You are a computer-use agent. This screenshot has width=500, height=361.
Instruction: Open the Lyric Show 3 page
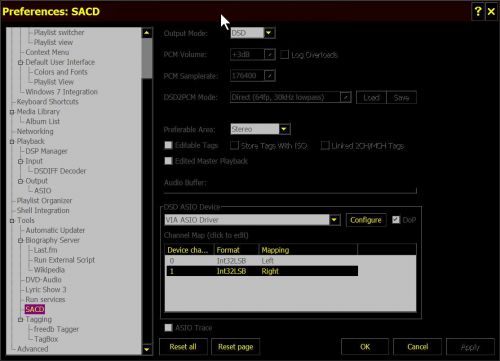46,290
